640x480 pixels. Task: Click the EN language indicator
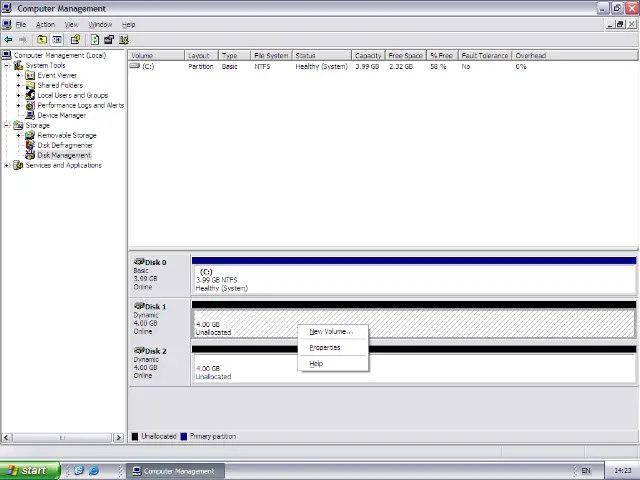pos(586,471)
